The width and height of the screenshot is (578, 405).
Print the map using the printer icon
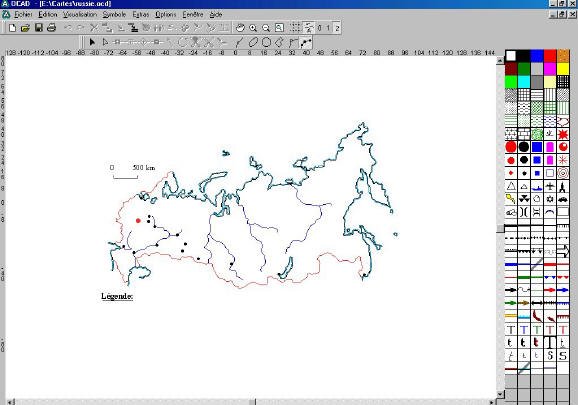(x=52, y=28)
